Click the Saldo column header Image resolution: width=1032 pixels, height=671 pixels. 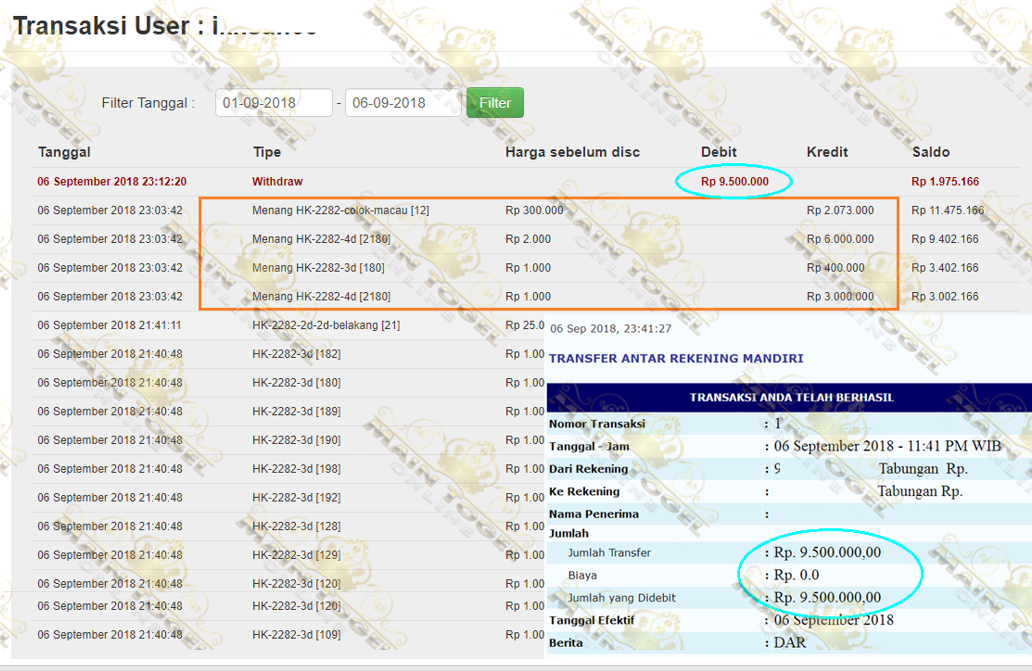930,152
